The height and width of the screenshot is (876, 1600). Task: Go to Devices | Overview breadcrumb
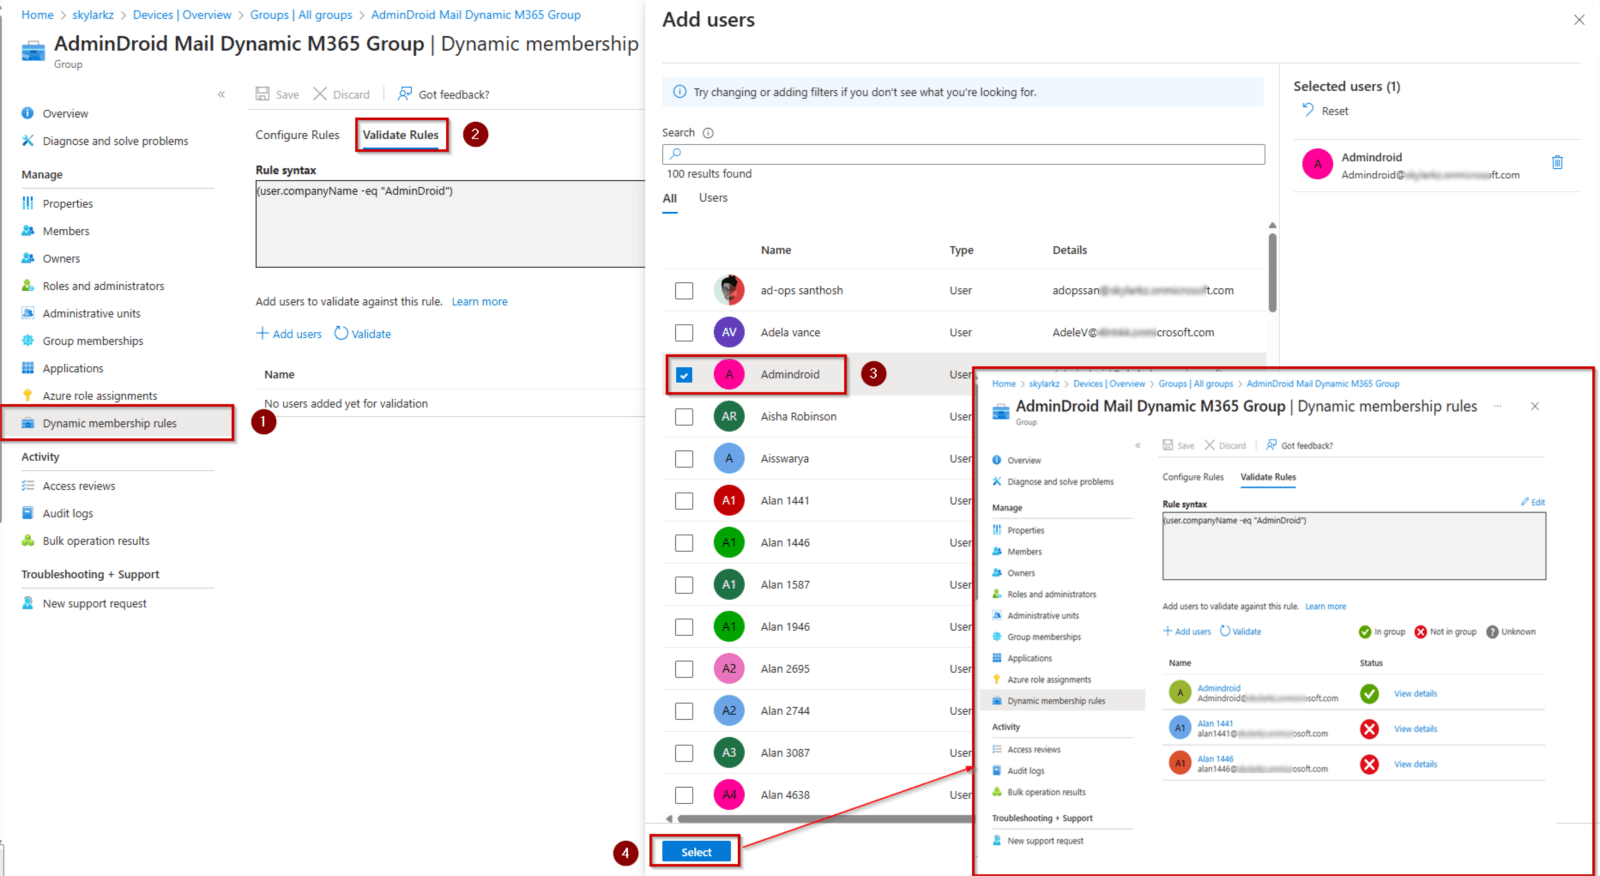tap(182, 15)
